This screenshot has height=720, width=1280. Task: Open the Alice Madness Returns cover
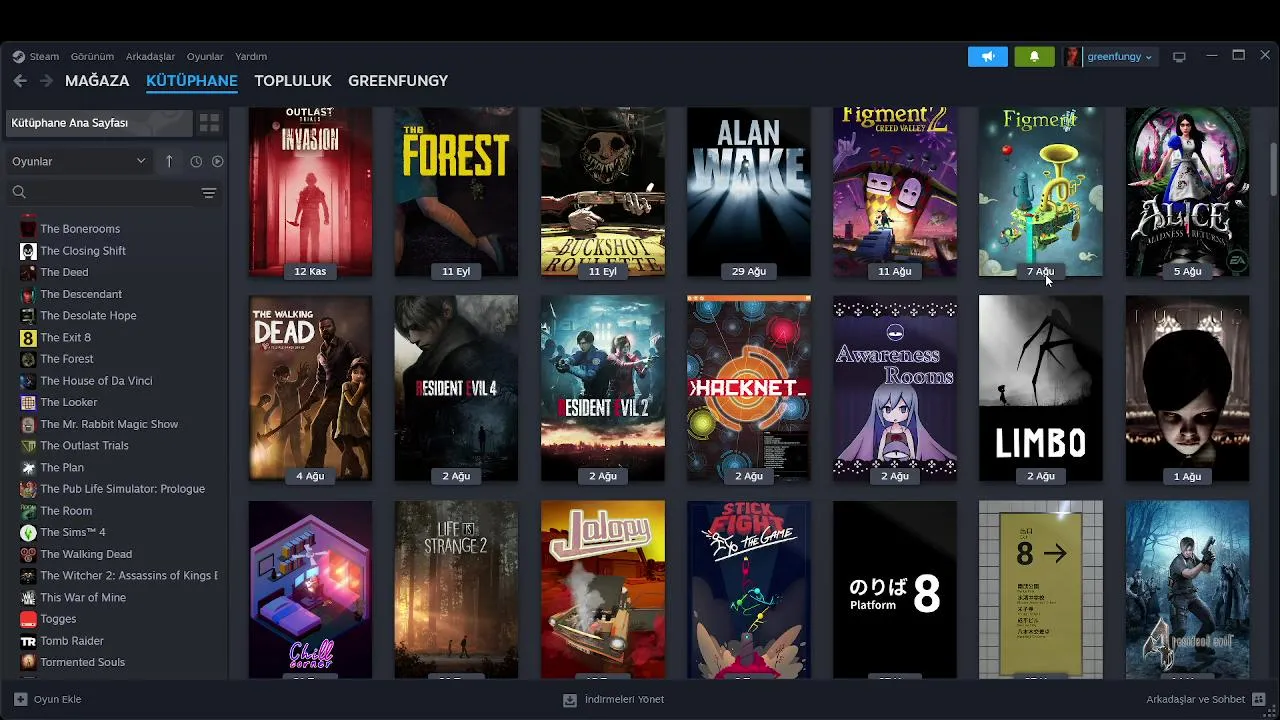[1187, 192]
